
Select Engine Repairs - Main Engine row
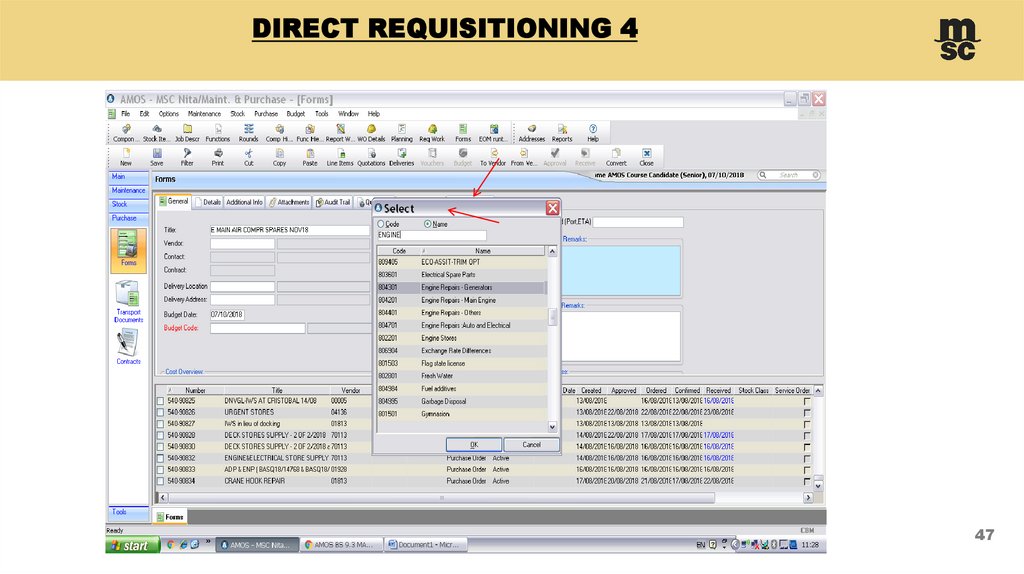click(x=462, y=300)
